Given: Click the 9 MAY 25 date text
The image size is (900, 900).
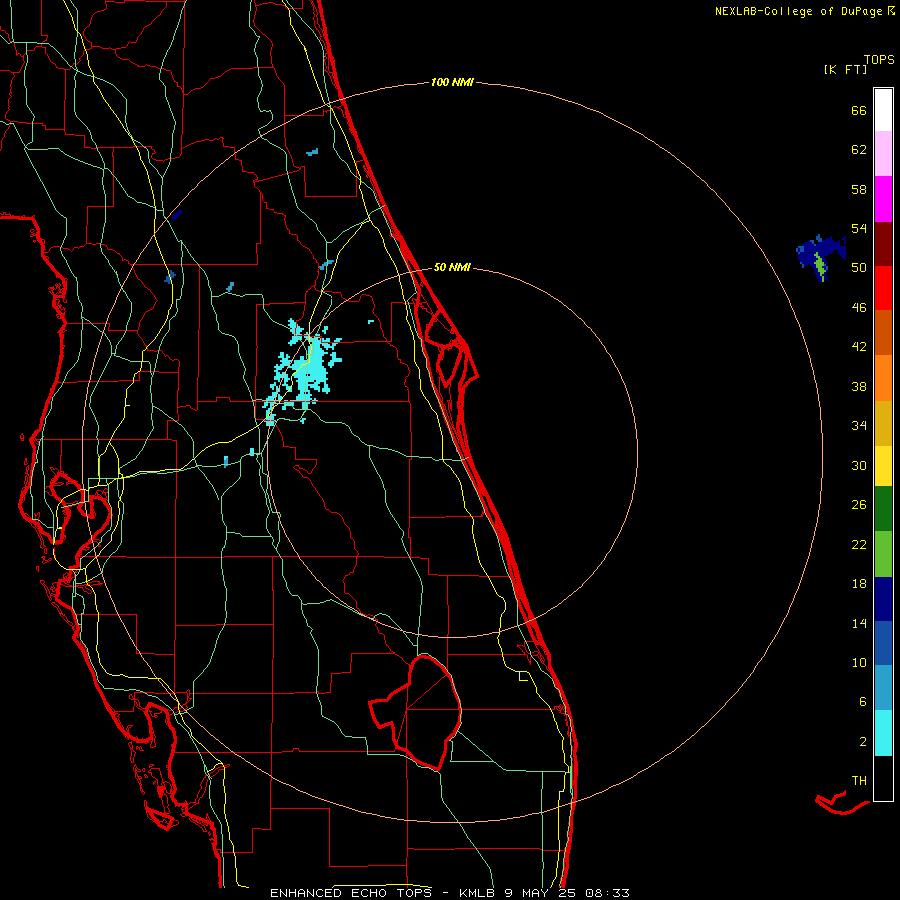Looking at the screenshot, I should tap(541, 893).
